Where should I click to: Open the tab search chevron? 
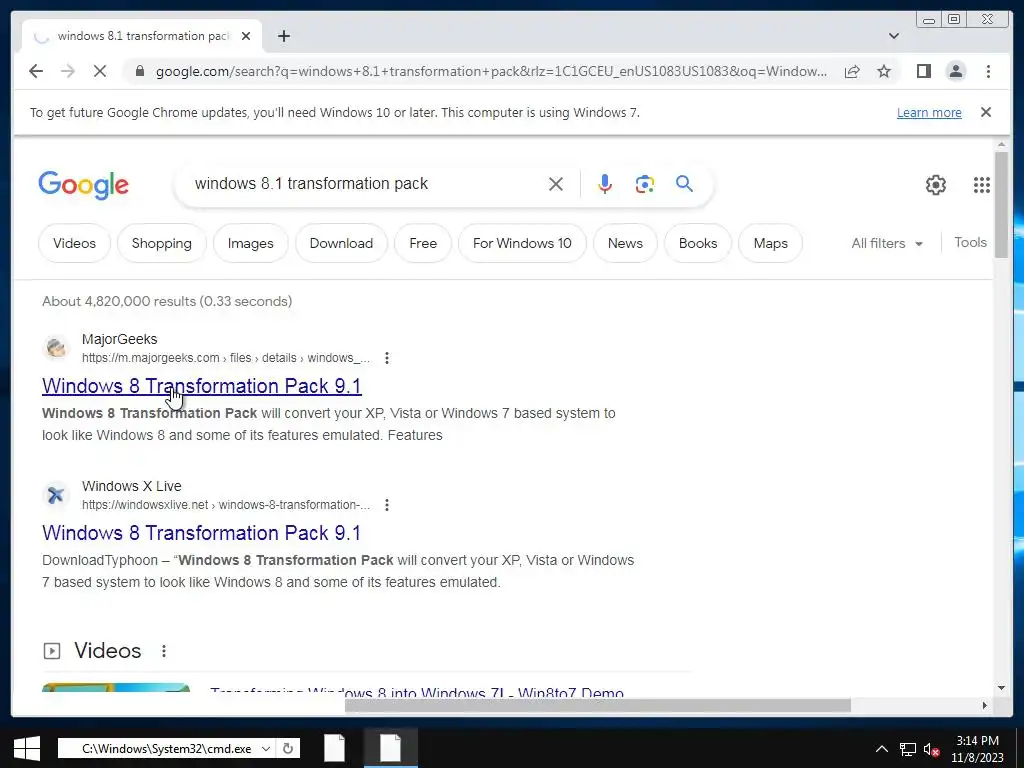(893, 36)
